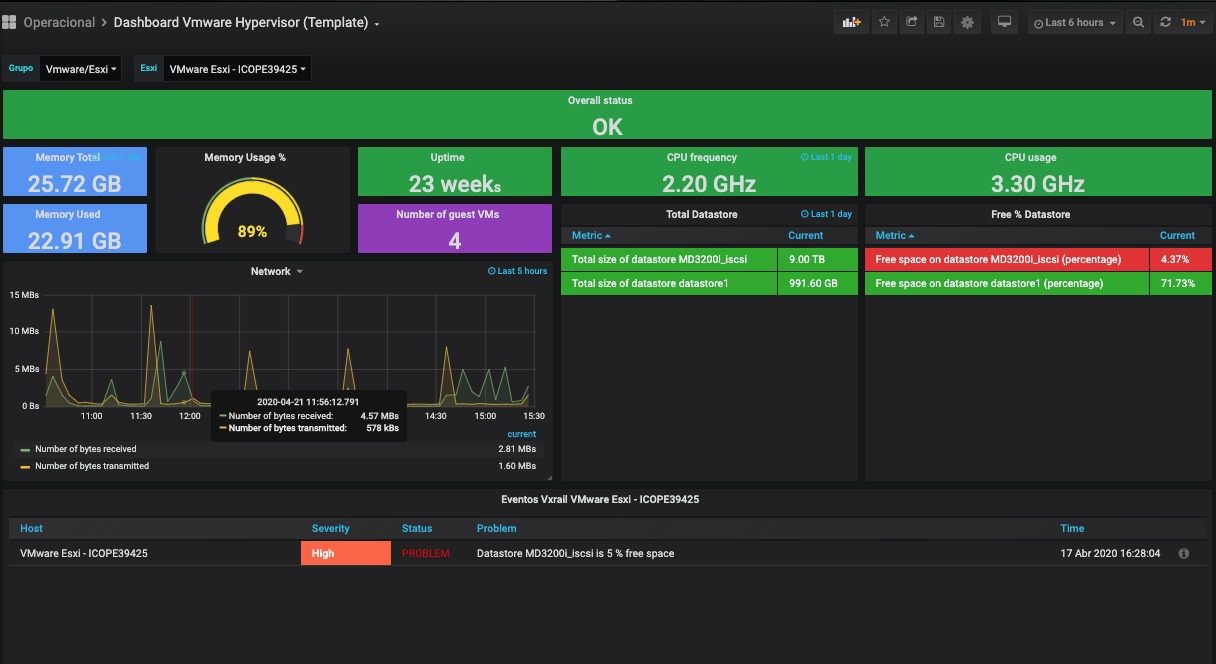Open the Grafana dashboards grid icon
This screenshot has width=1216, height=664.
(x=9, y=22)
